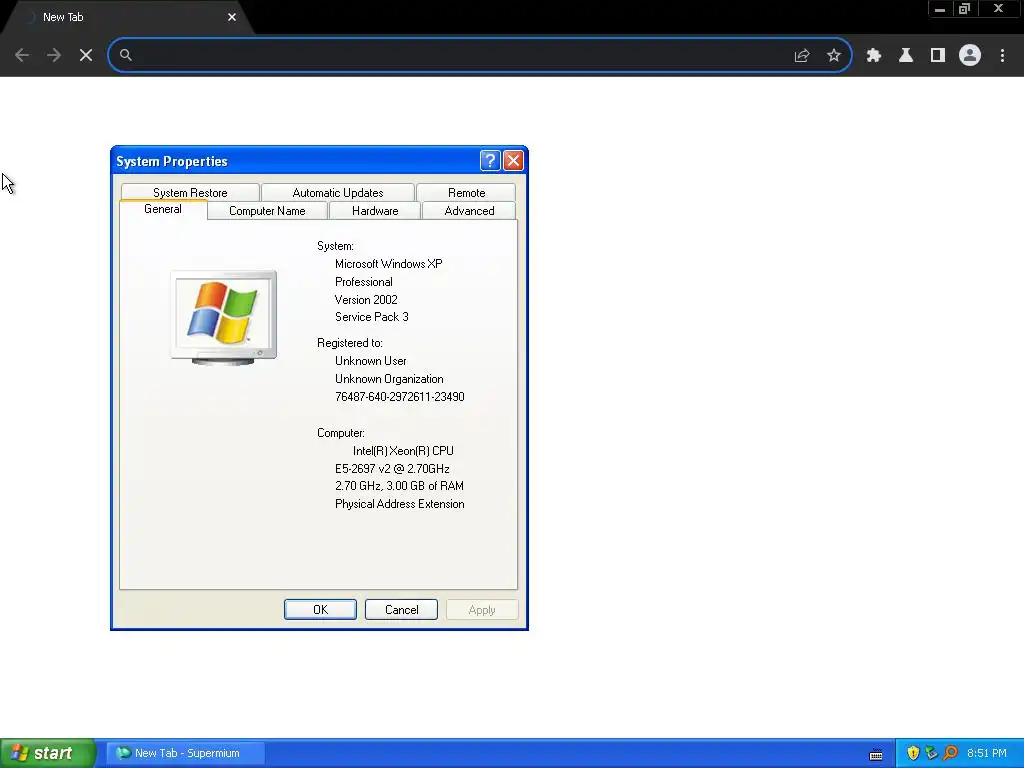Click the '2.70 GHz, 3.00 GB of RAM' text
1024x768 pixels.
coord(399,486)
